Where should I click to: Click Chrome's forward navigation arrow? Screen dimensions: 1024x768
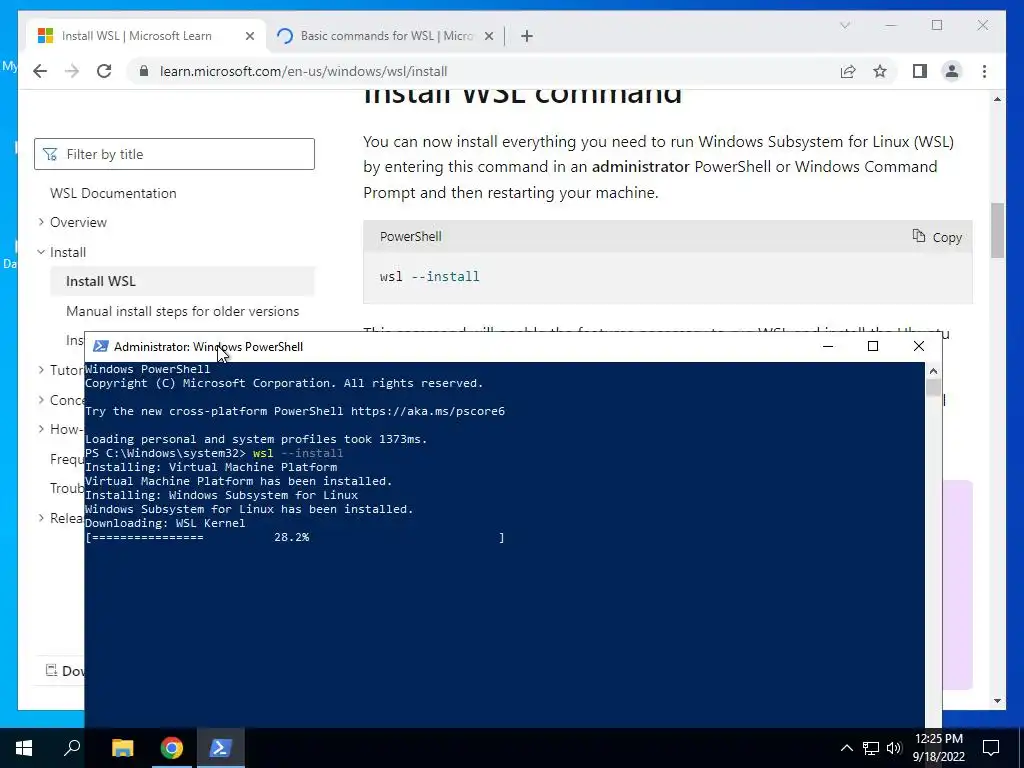[x=72, y=71]
